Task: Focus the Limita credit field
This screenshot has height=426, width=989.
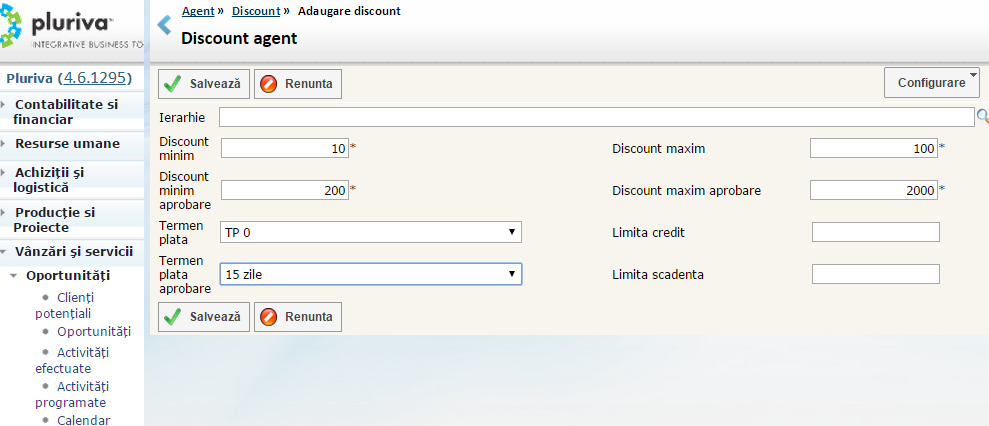Action: [875, 232]
